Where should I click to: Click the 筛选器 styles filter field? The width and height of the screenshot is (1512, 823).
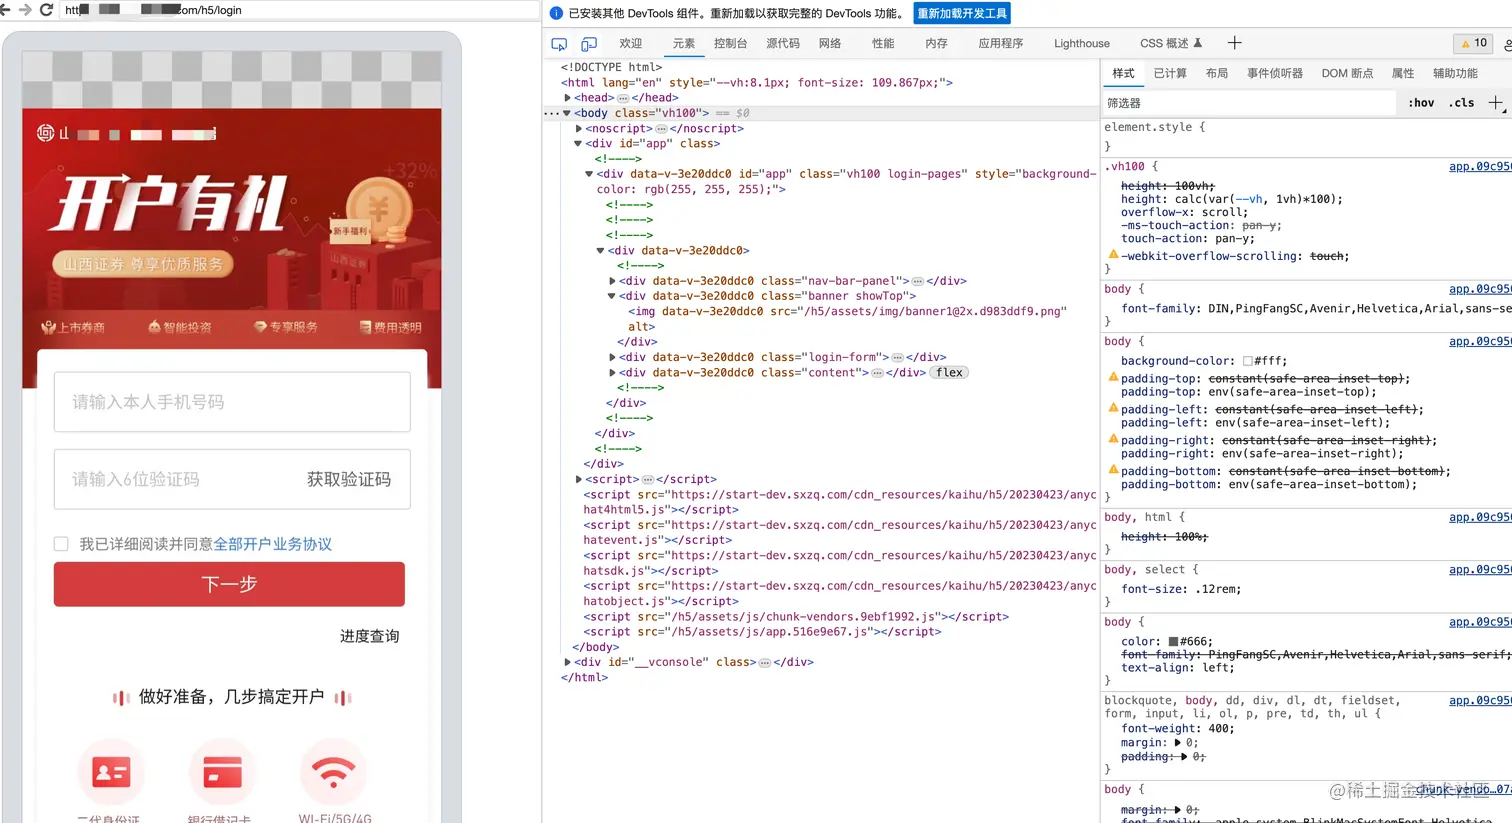[x=1248, y=103]
